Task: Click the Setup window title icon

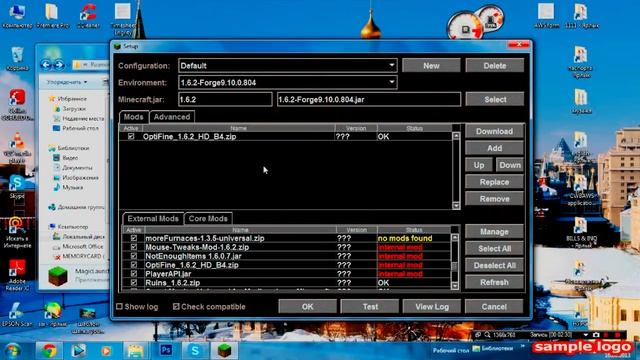Action: (118, 46)
